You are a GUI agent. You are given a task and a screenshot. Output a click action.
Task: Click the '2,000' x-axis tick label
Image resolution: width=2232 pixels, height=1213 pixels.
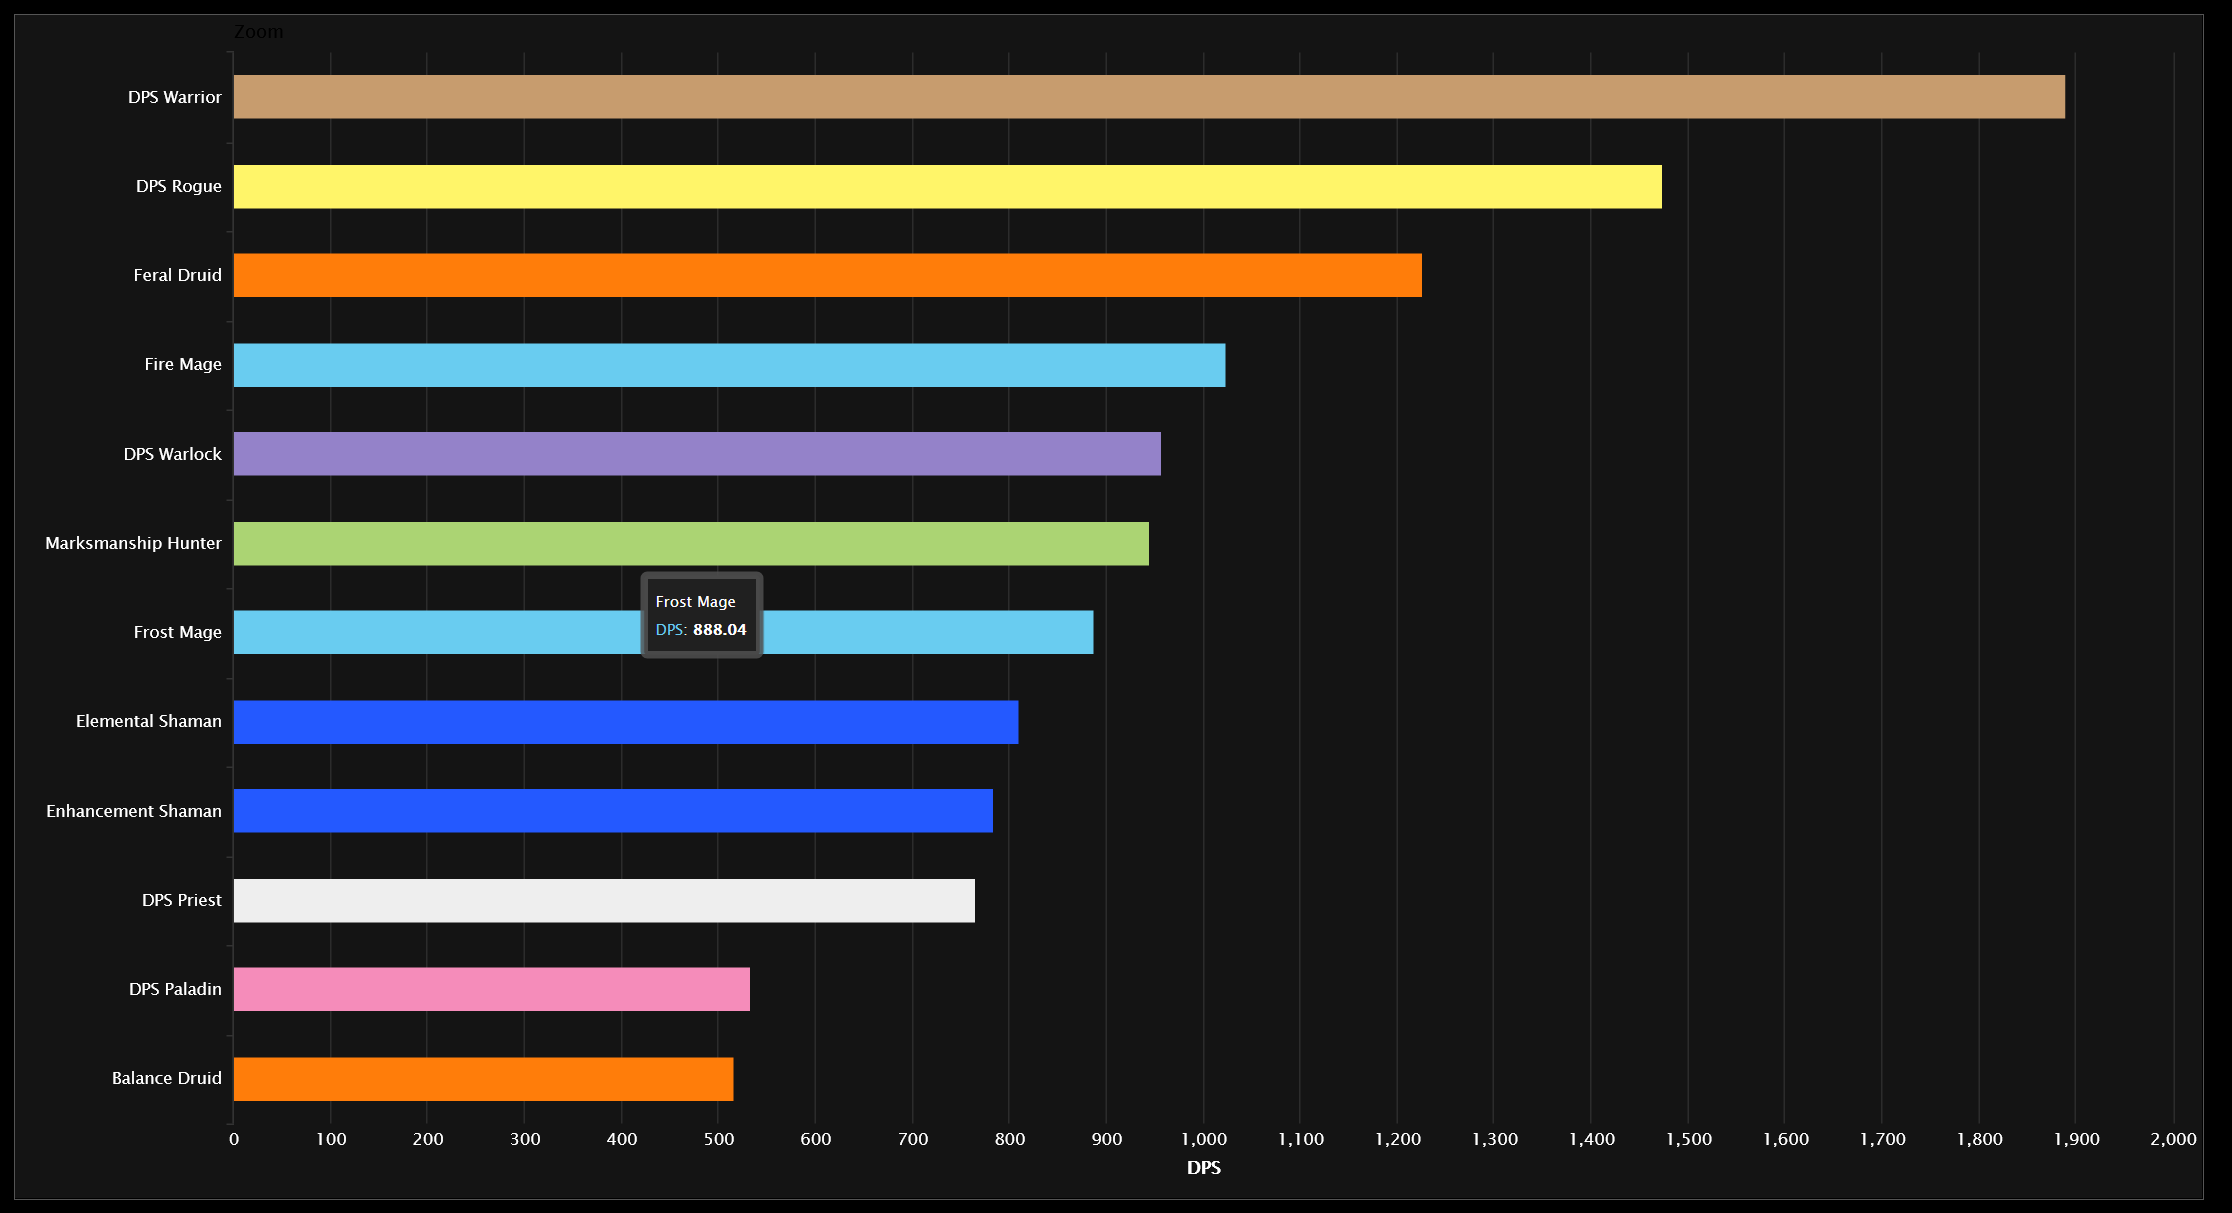(x=2173, y=1139)
